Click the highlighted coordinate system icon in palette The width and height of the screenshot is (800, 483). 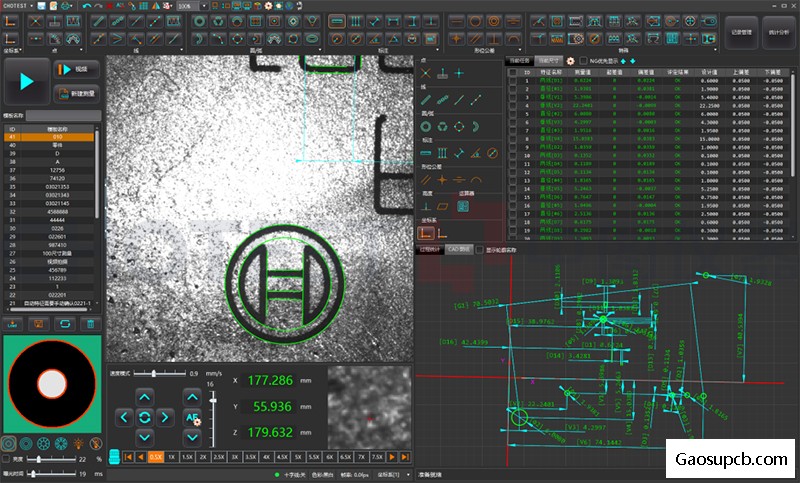(426, 234)
